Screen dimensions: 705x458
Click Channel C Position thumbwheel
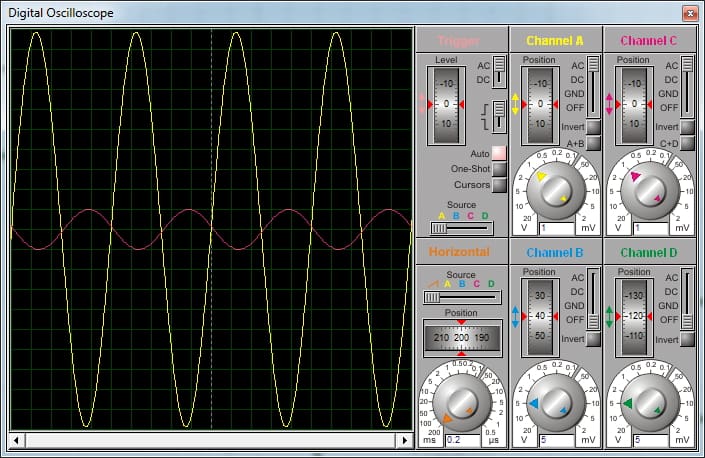pos(634,105)
